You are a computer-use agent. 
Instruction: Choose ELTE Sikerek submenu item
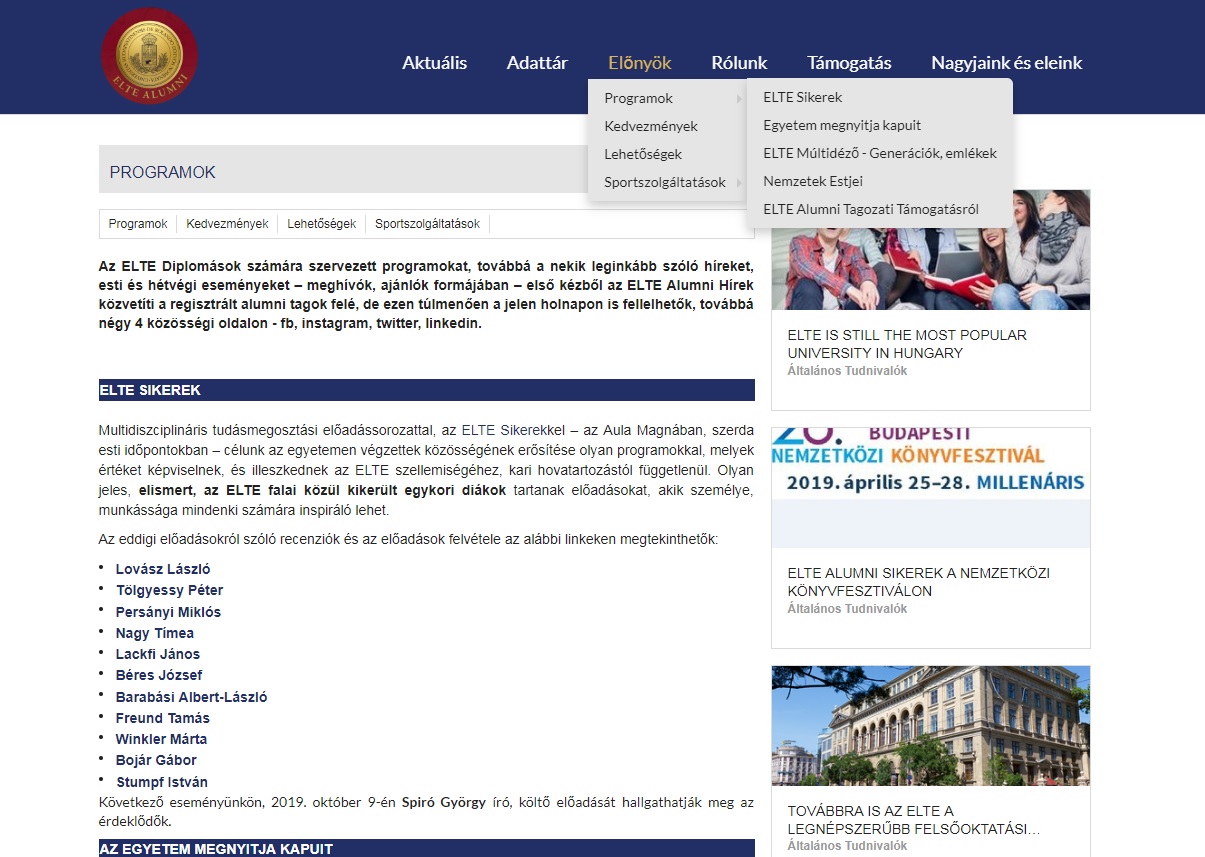click(x=803, y=97)
